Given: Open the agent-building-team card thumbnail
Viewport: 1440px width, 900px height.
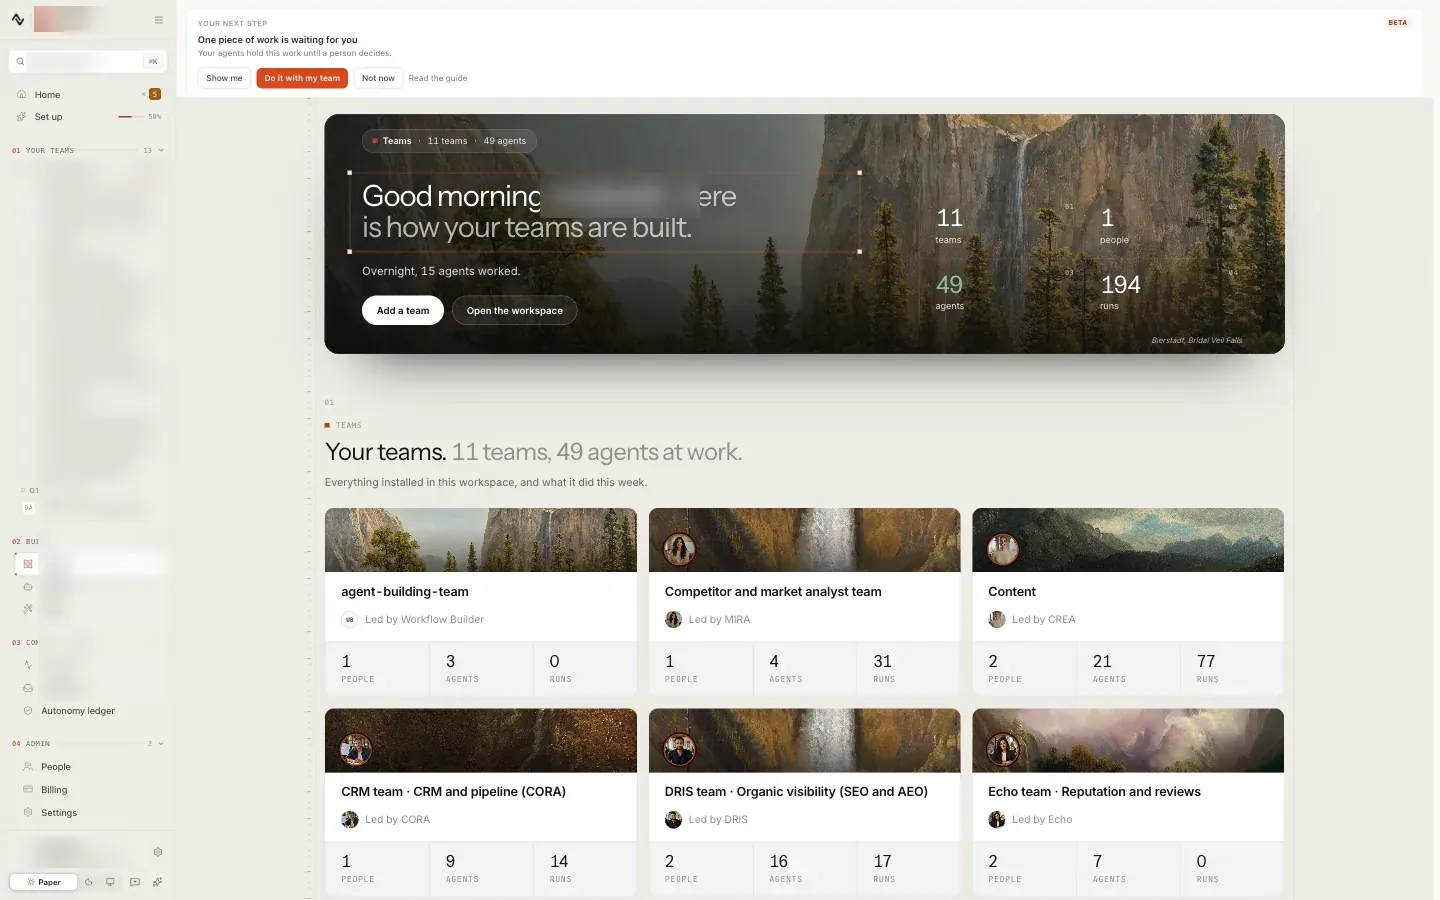Looking at the screenshot, I should 481,540.
